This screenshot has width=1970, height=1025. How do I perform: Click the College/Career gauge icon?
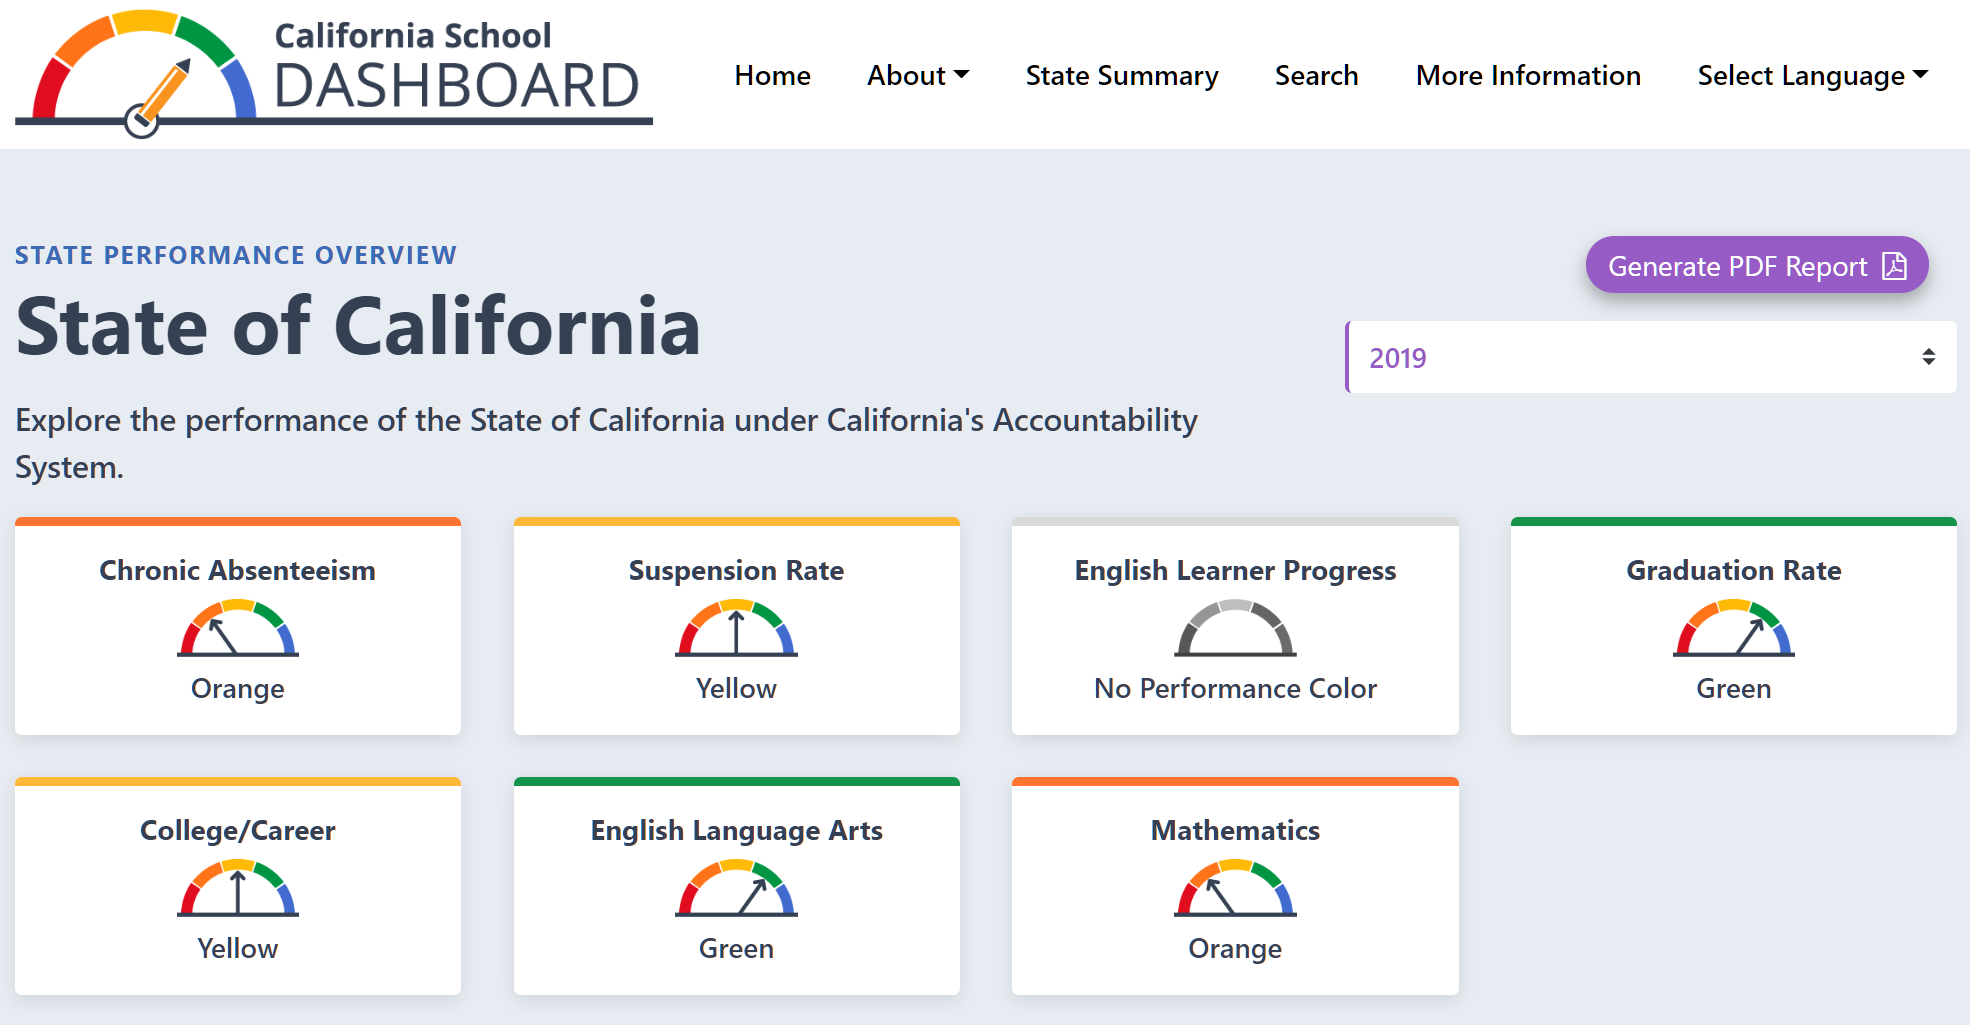(238, 888)
